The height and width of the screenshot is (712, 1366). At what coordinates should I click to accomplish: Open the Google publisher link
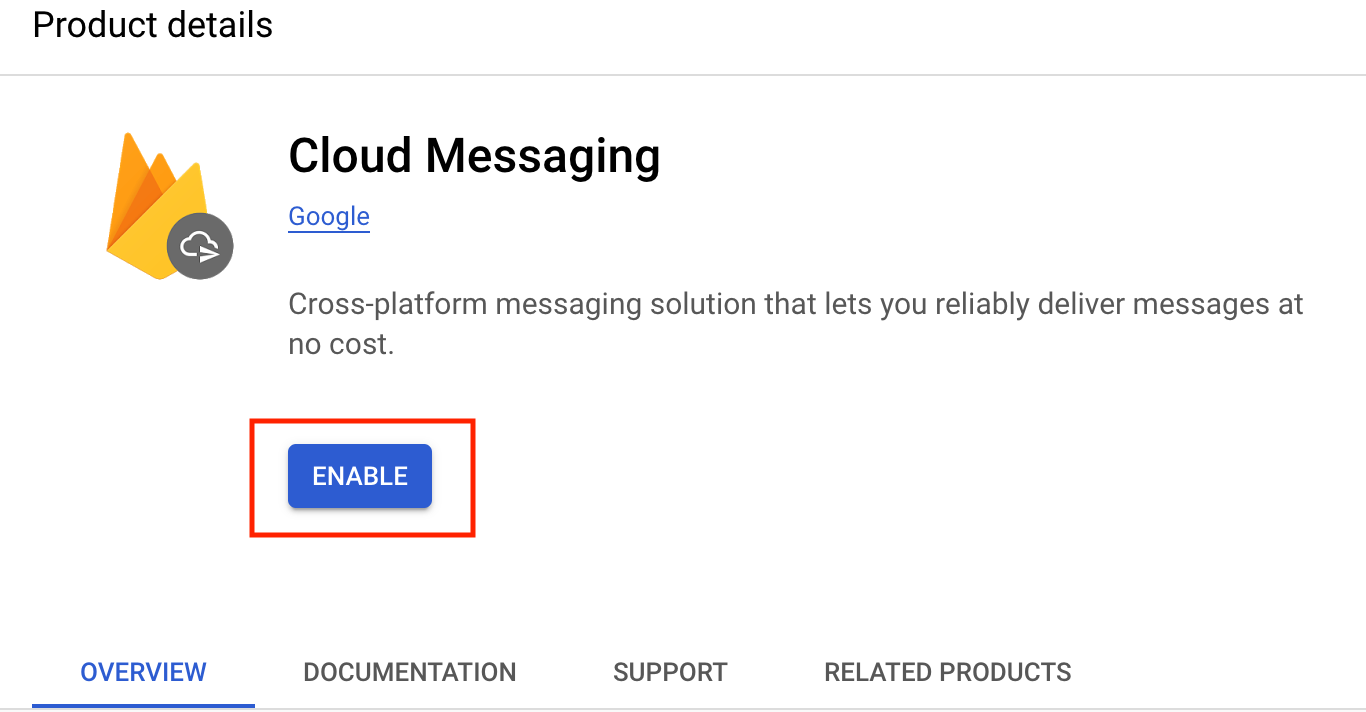(329, 217)
